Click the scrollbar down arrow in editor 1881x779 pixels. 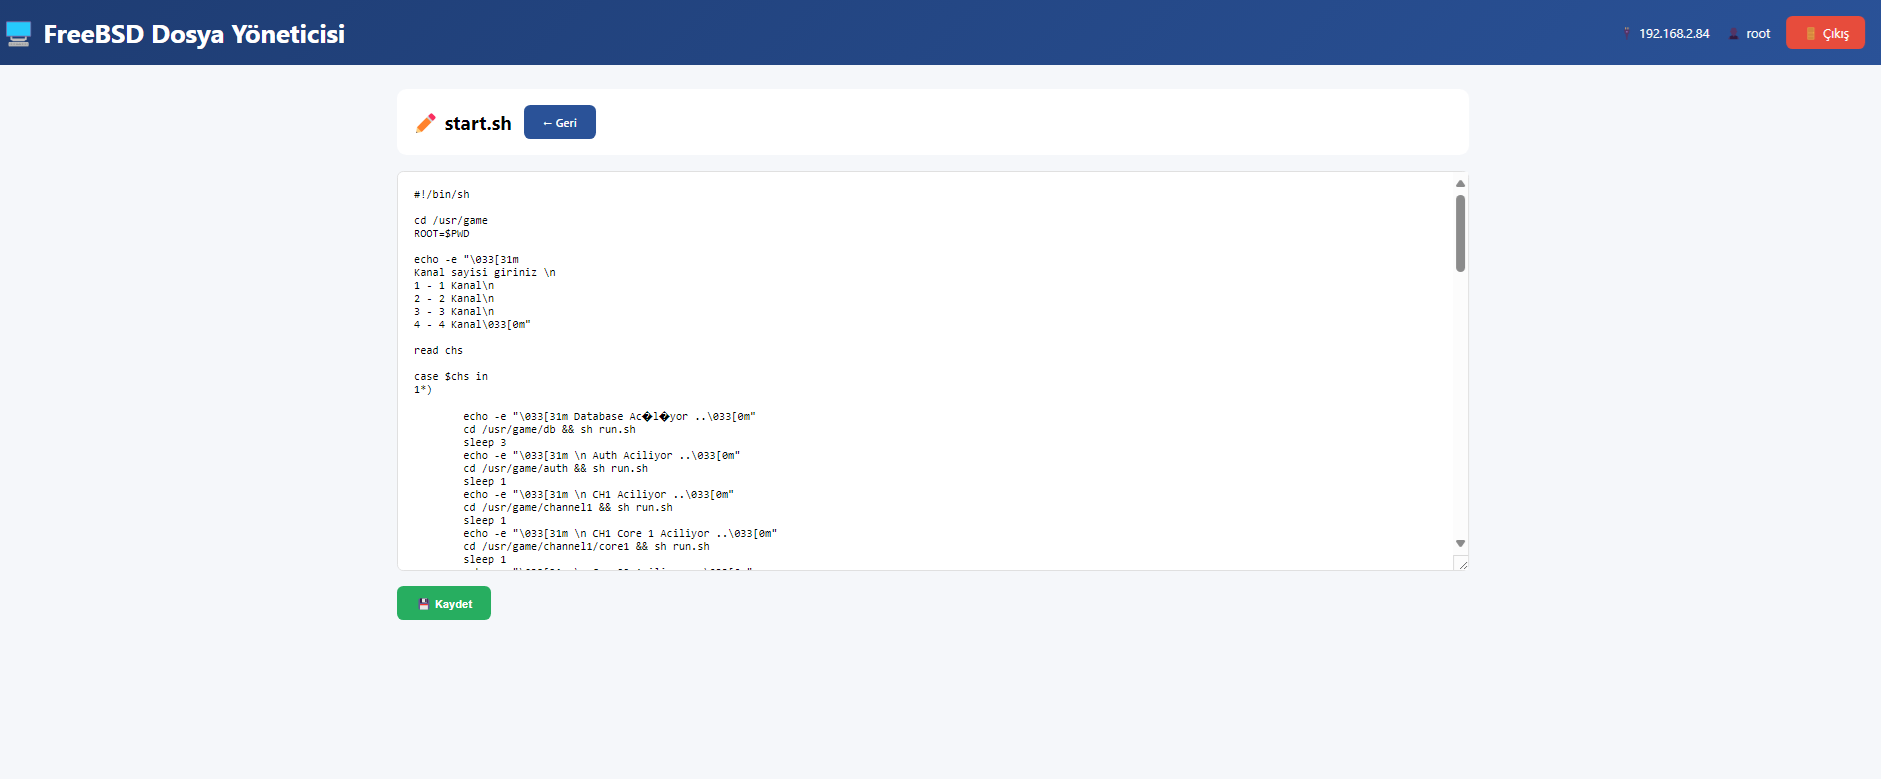point(1460,544)
